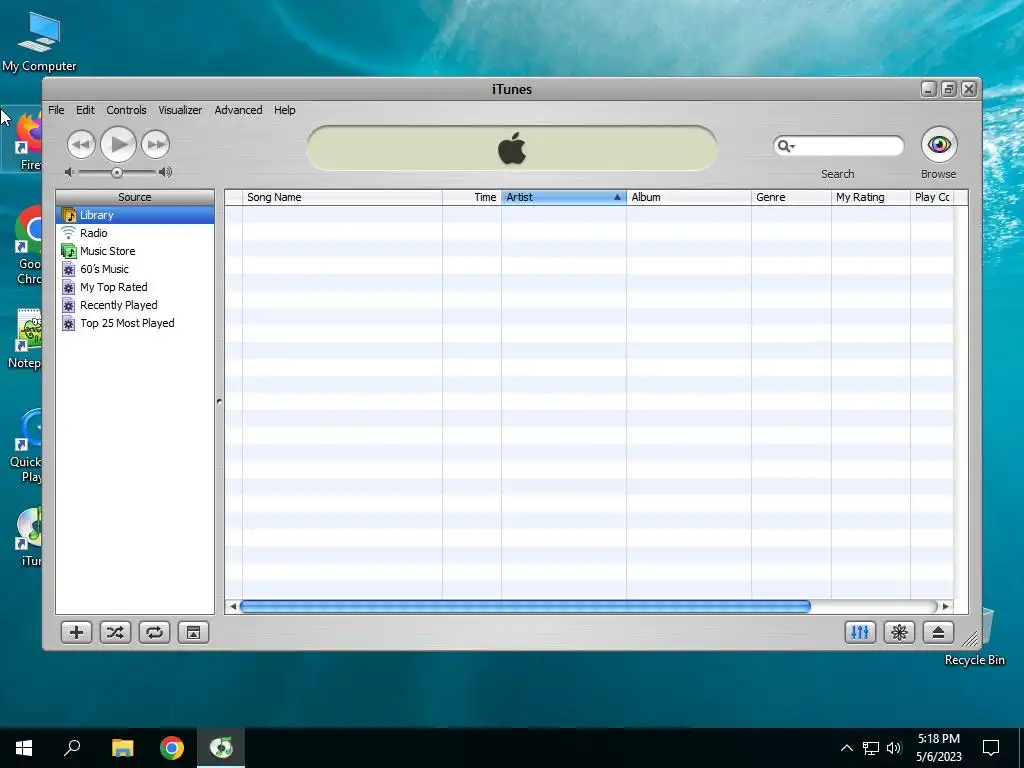This screenshot has width=1024, height=768.
Task: Open the Controls menu
Action: (126, 110)
